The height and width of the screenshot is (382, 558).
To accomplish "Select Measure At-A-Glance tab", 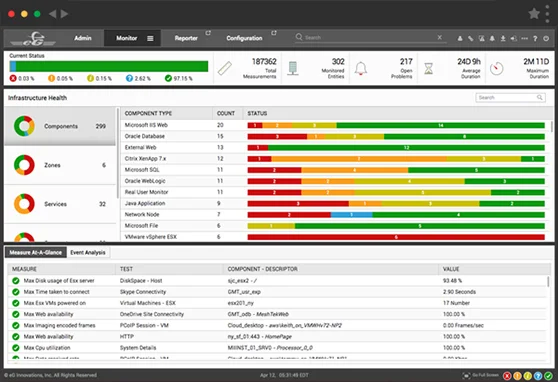I will pyautogui.click(x=36, y=252).
